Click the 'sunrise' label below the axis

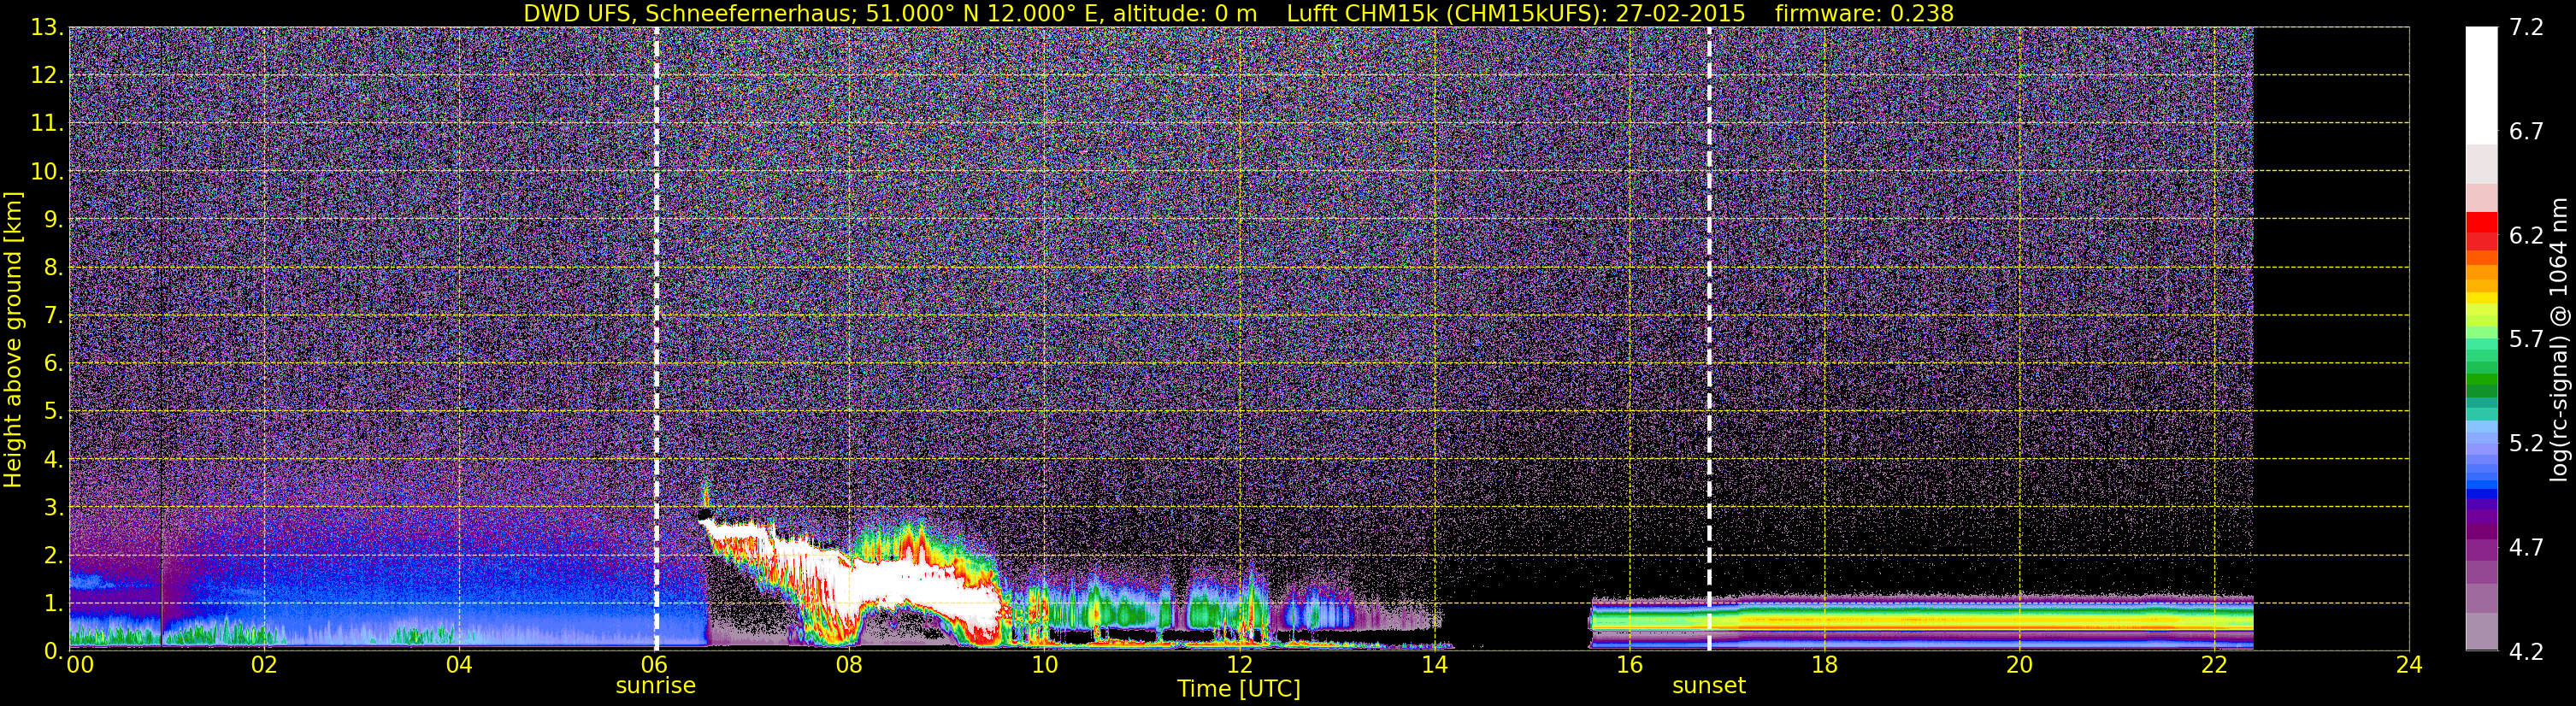(x=655, y=686)
